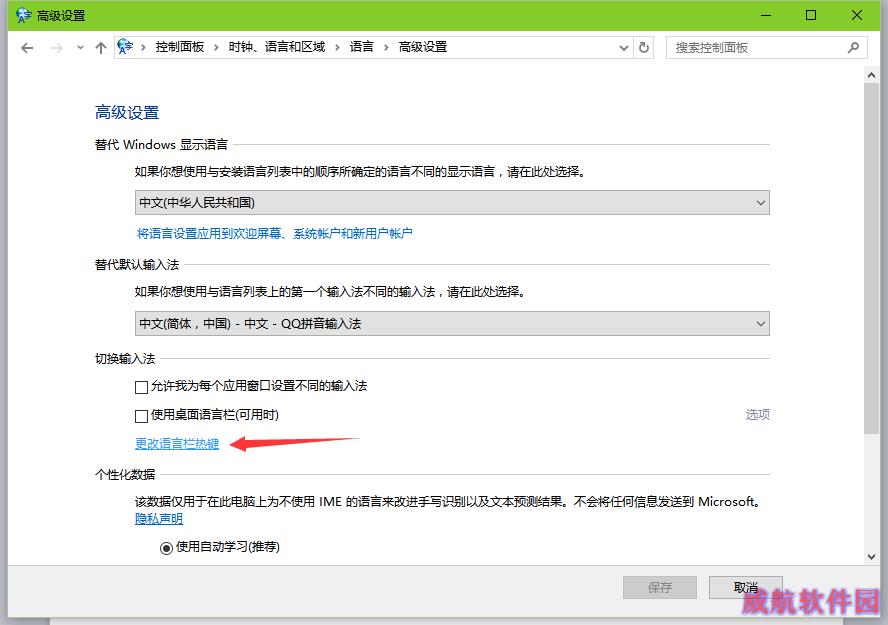
Task: Click the language icon in the address bar
Action: point(125,47)
